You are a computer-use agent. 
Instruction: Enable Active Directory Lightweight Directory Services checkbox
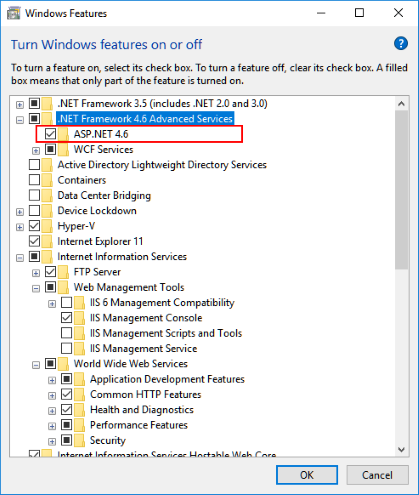[x=34, y=164]
